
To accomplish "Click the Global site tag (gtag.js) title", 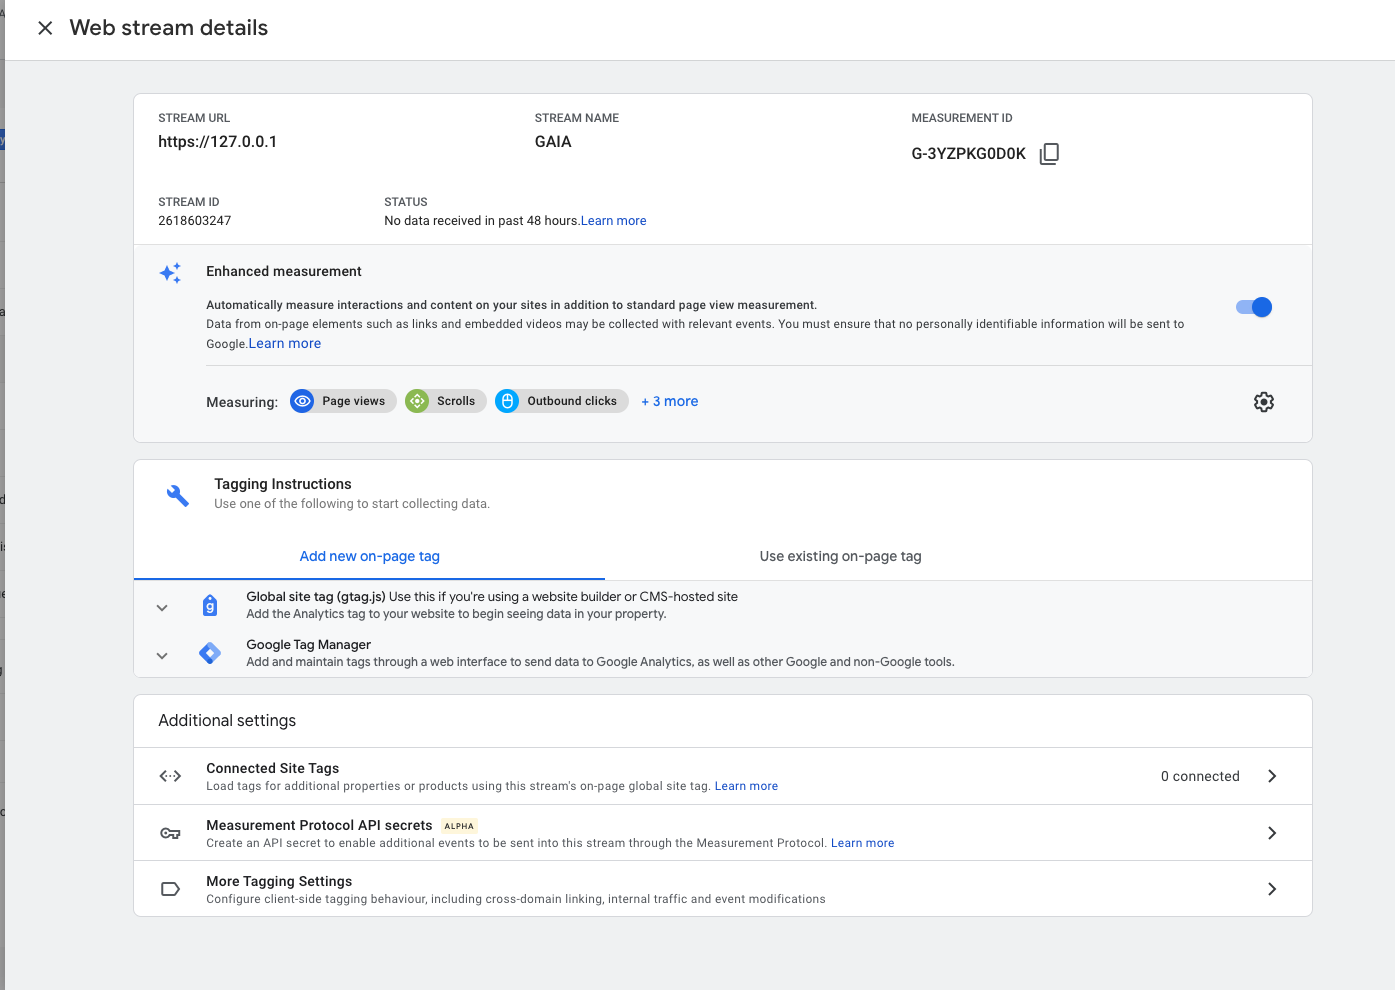I will pos(316,596).
